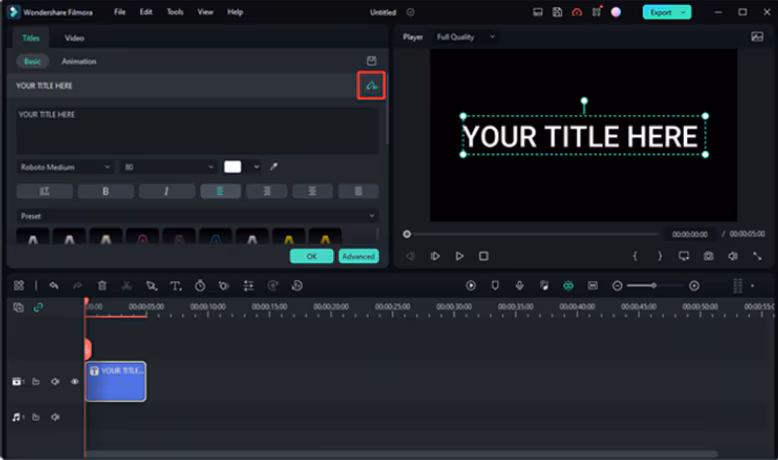Screen dimensions: 778x460
Task: Enter fullscreen preview icon
Action: click(x=757, y=256)
